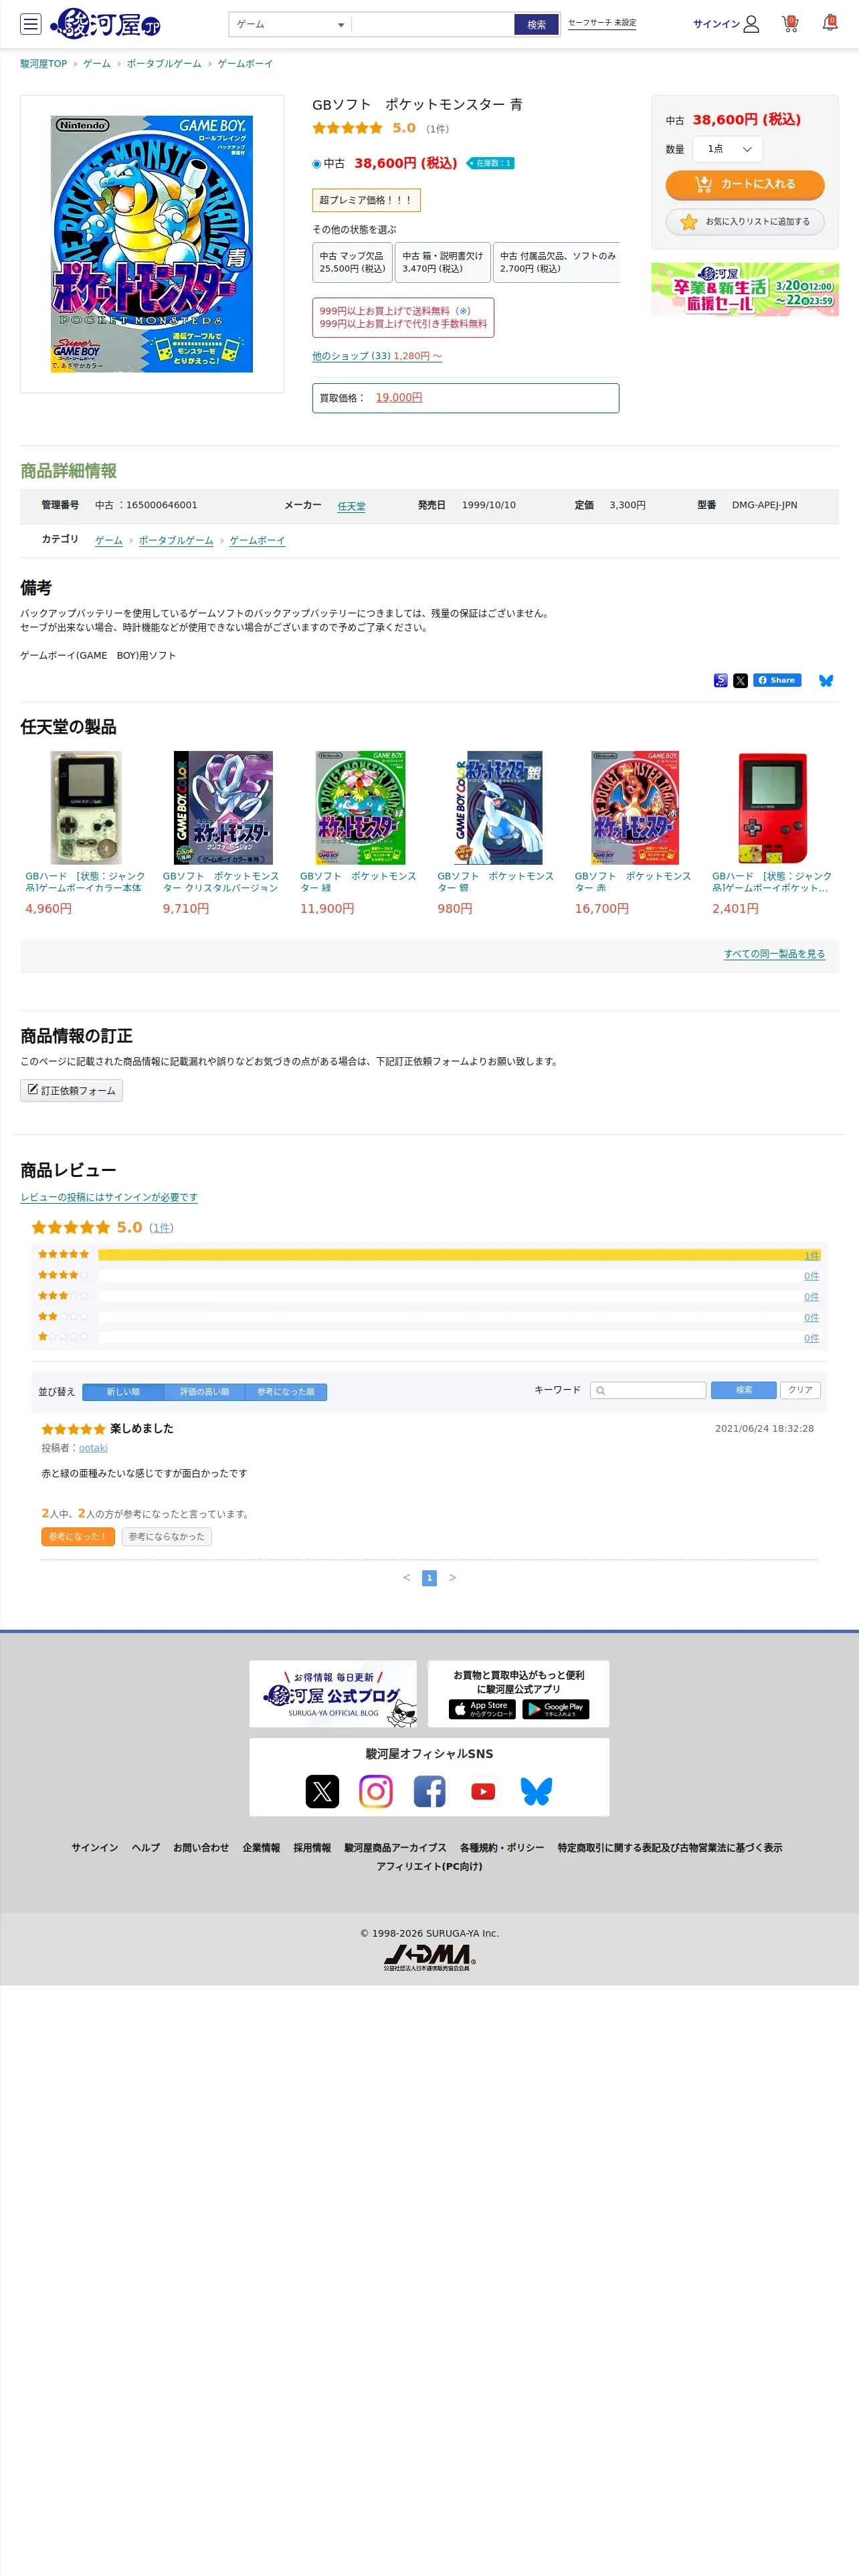The image size is (859, 2576).
Task: Click the 1-star rating bar row
Action: coord(429,1338)
